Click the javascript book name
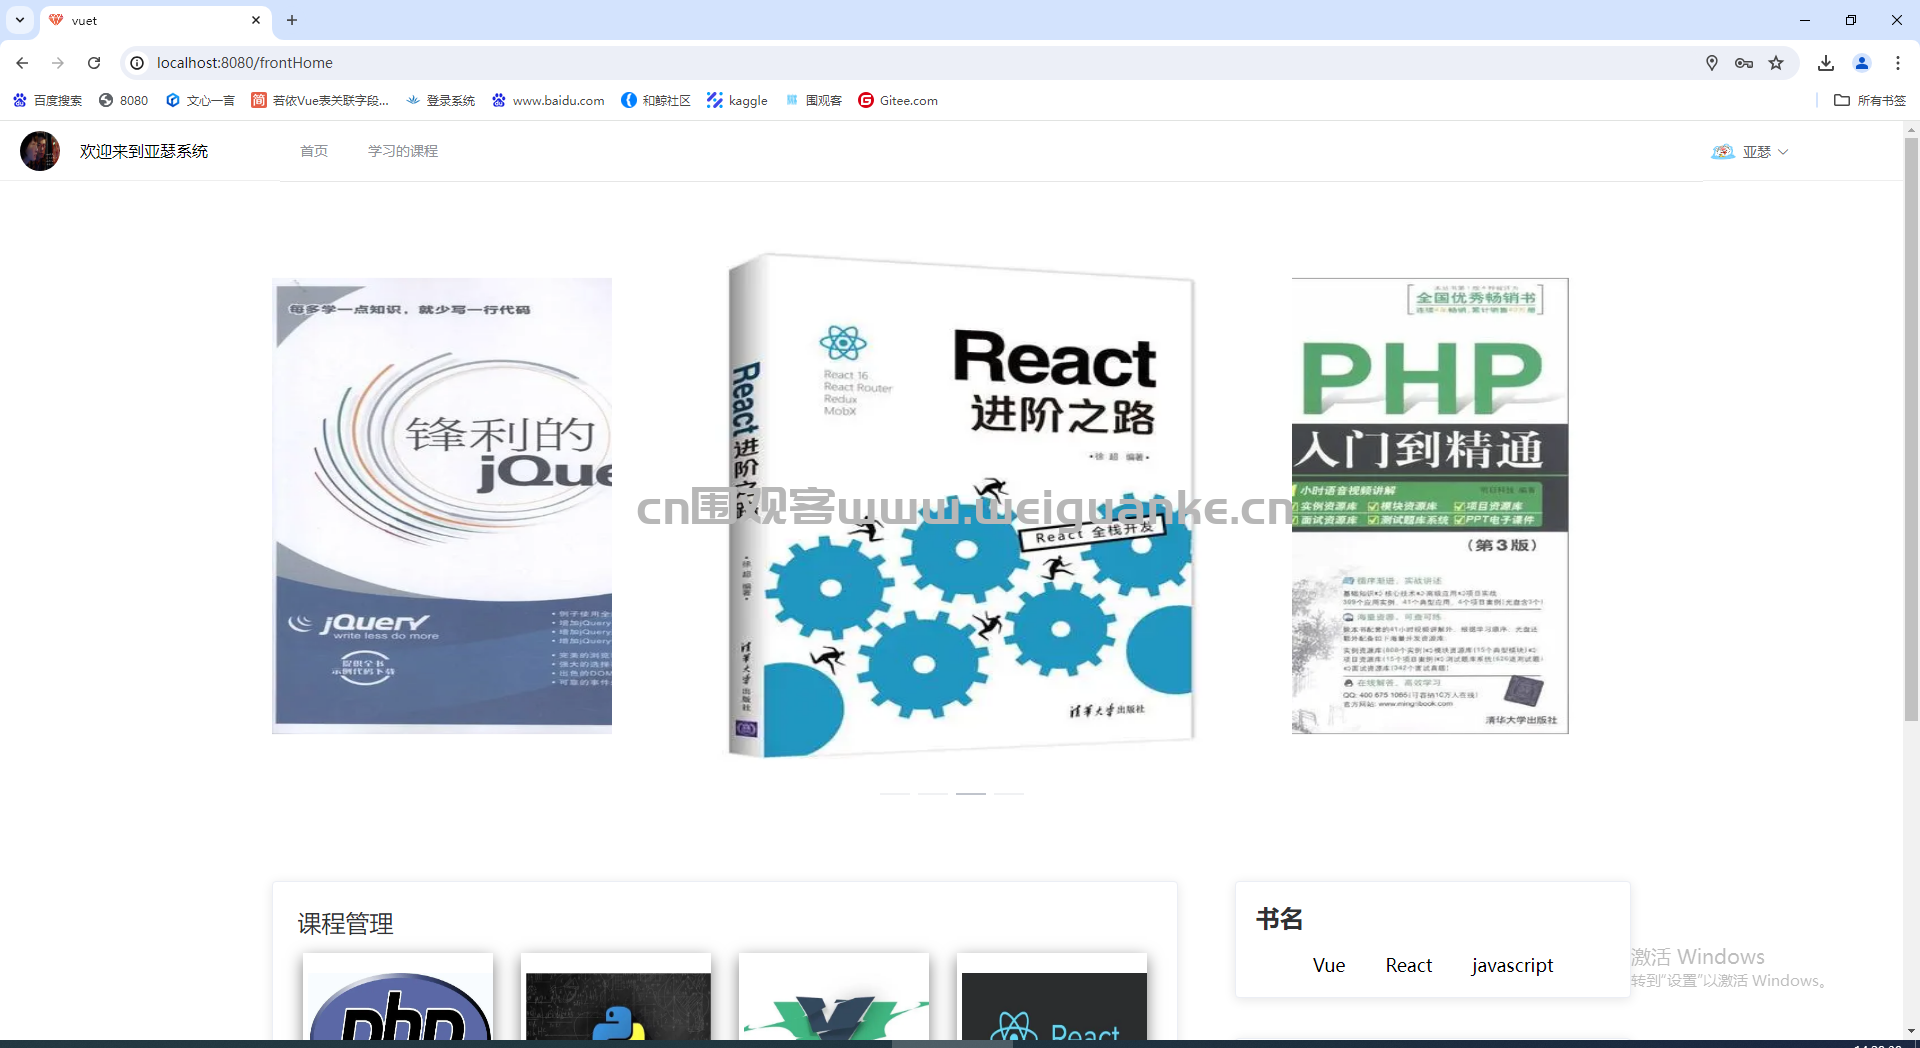Image resolution: width=1920 pixels, height=1048 pixels. (1512, 966)
